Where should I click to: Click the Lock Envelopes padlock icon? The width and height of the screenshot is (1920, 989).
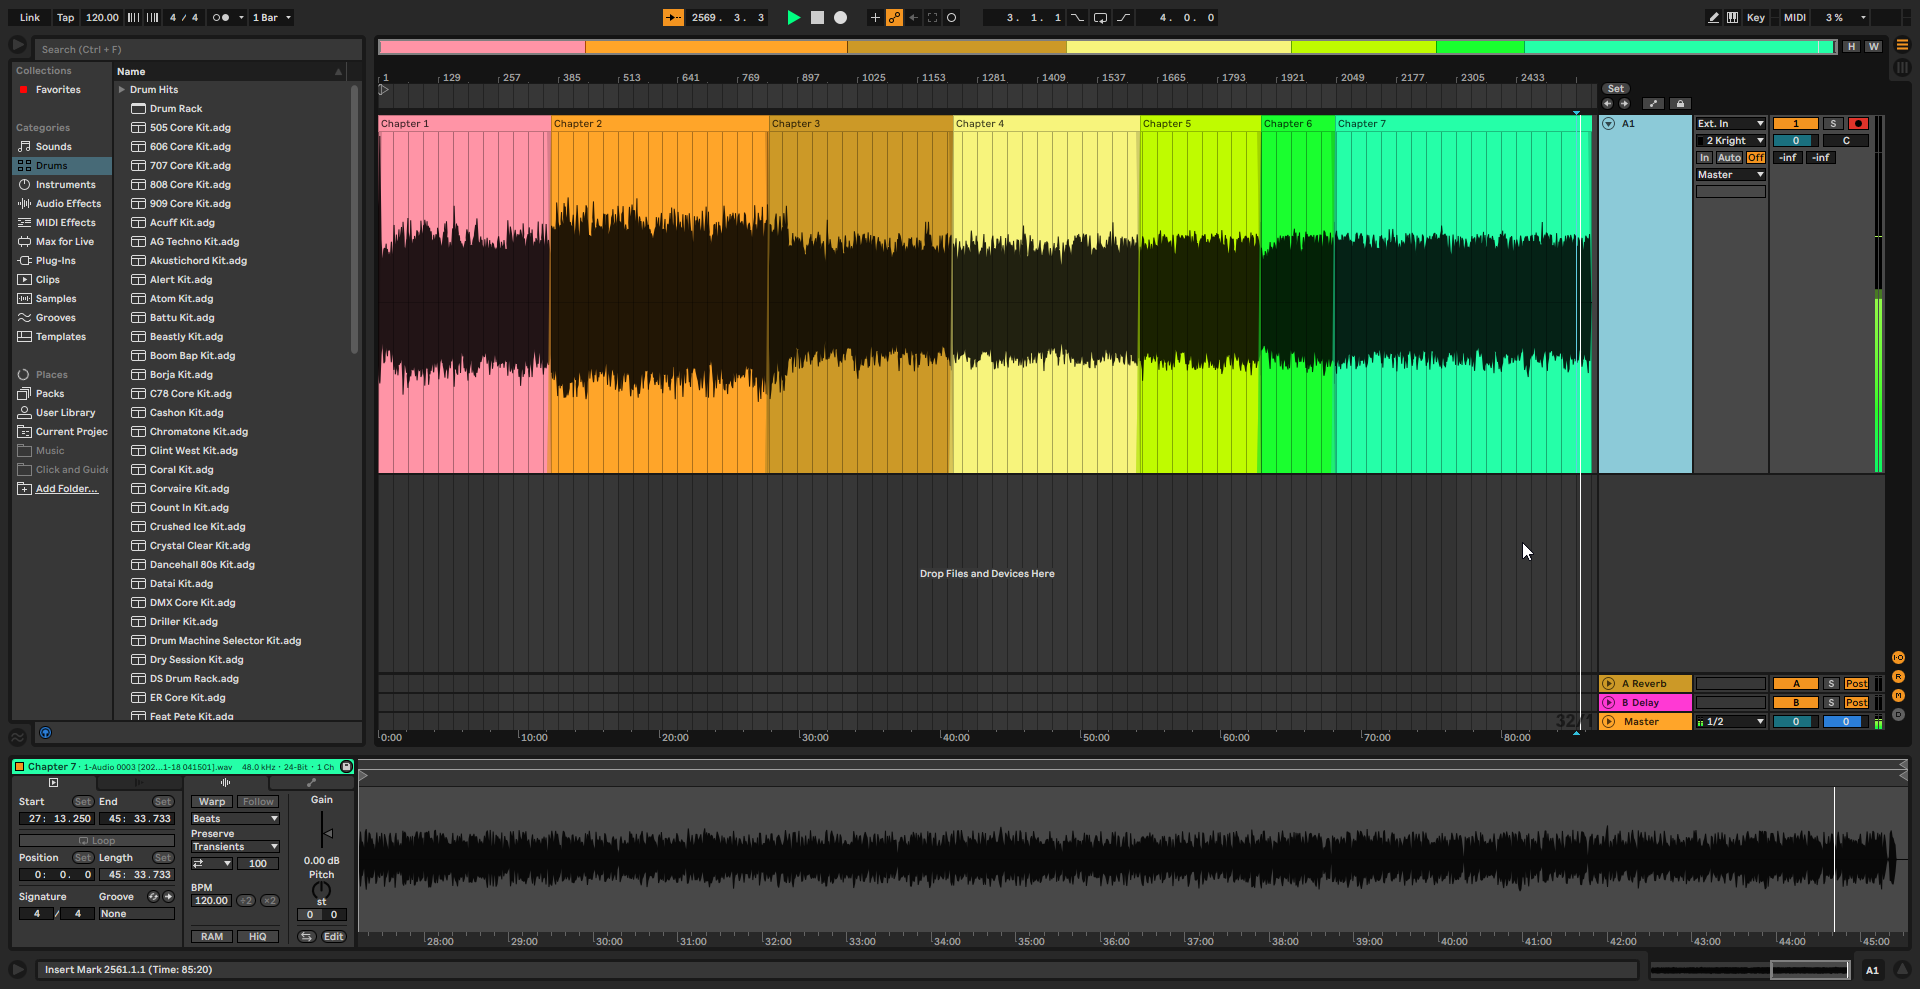coord(1680,104)
